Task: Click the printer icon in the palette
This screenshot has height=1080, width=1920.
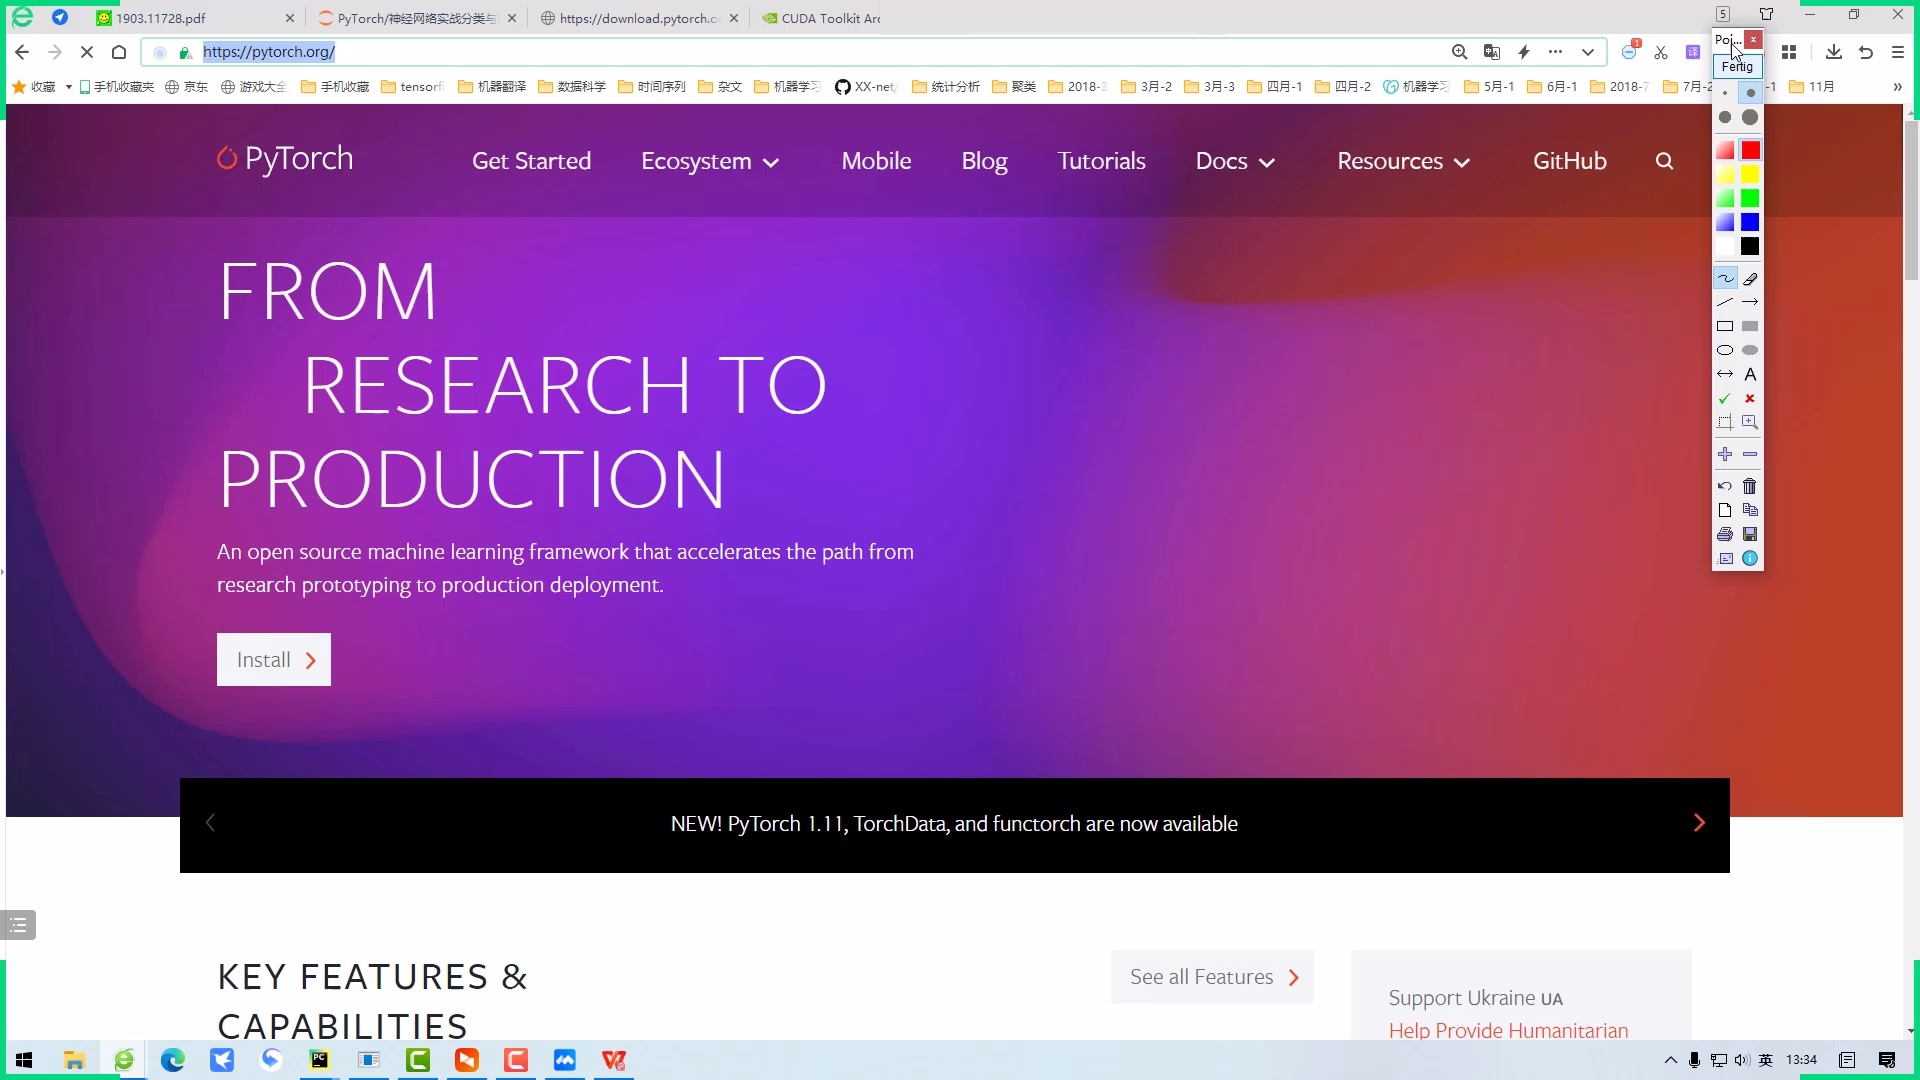Action: point(1725,534)
